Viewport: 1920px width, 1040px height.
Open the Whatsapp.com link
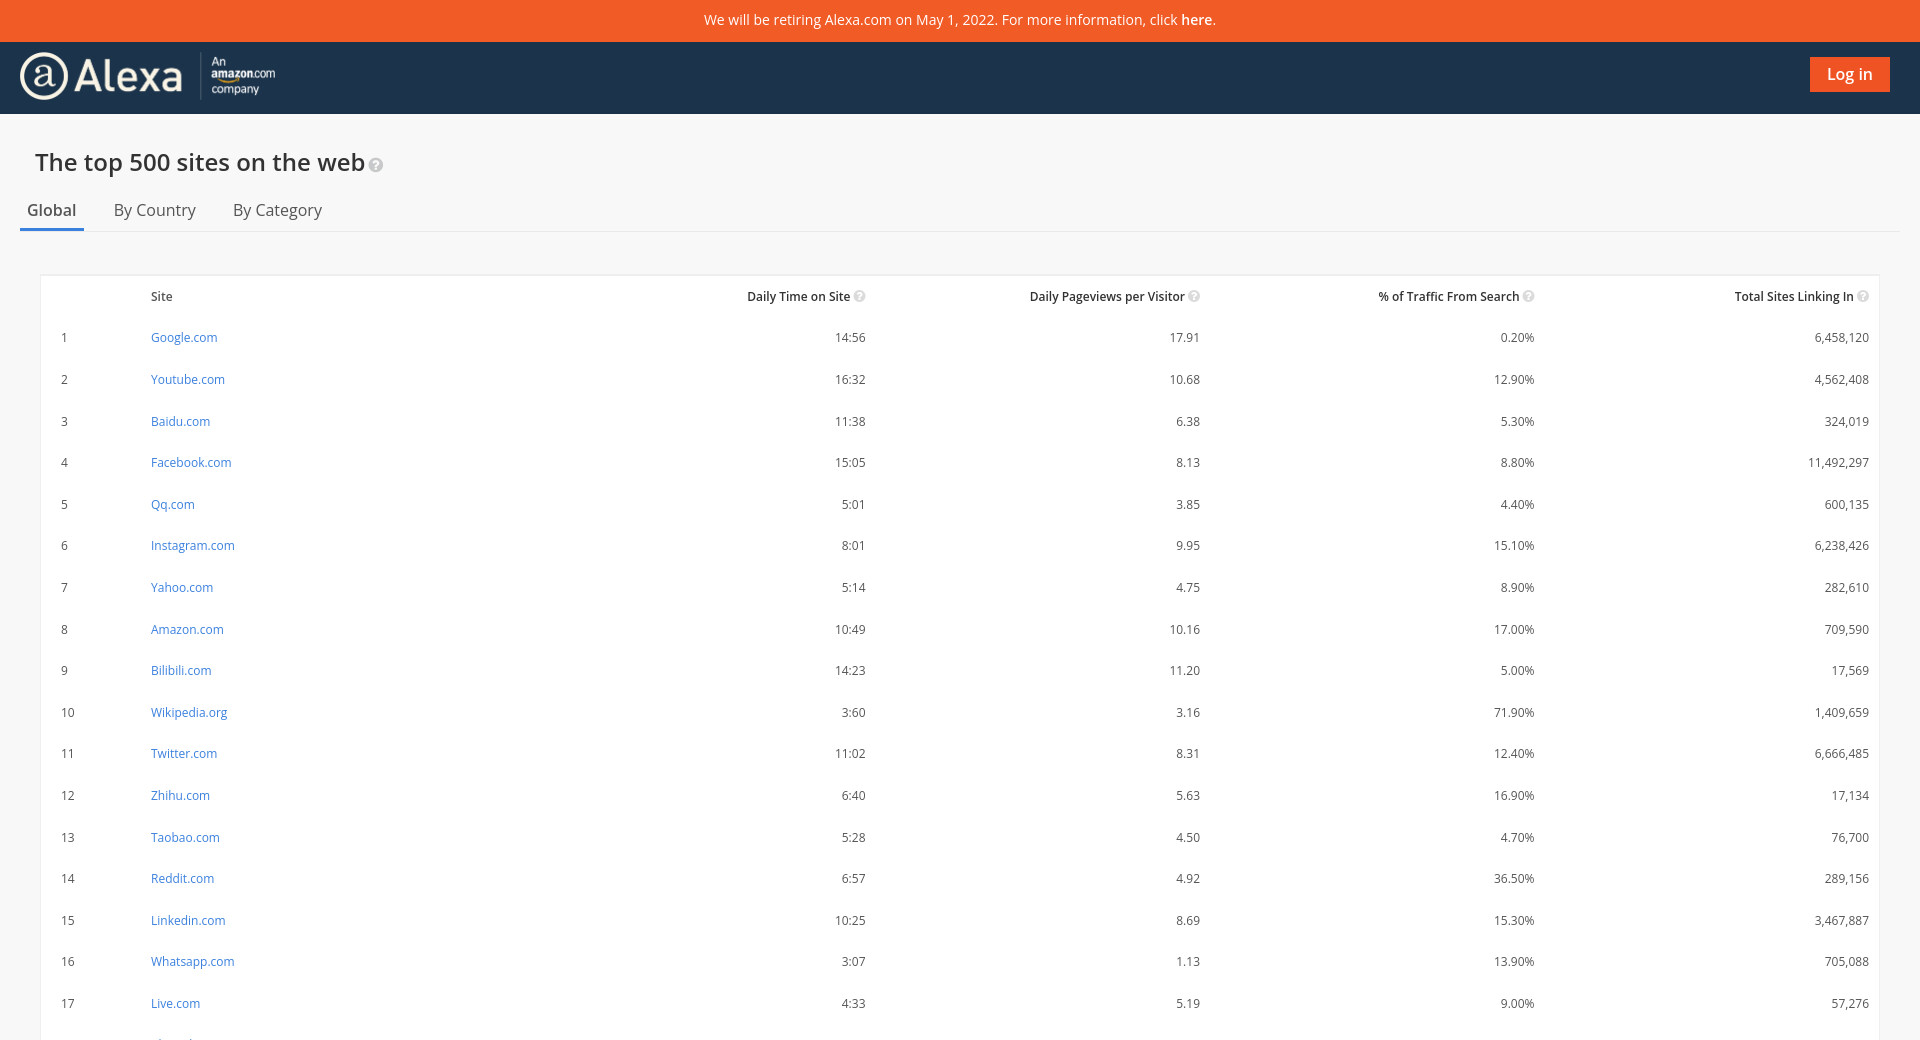(x=193, y=962)
